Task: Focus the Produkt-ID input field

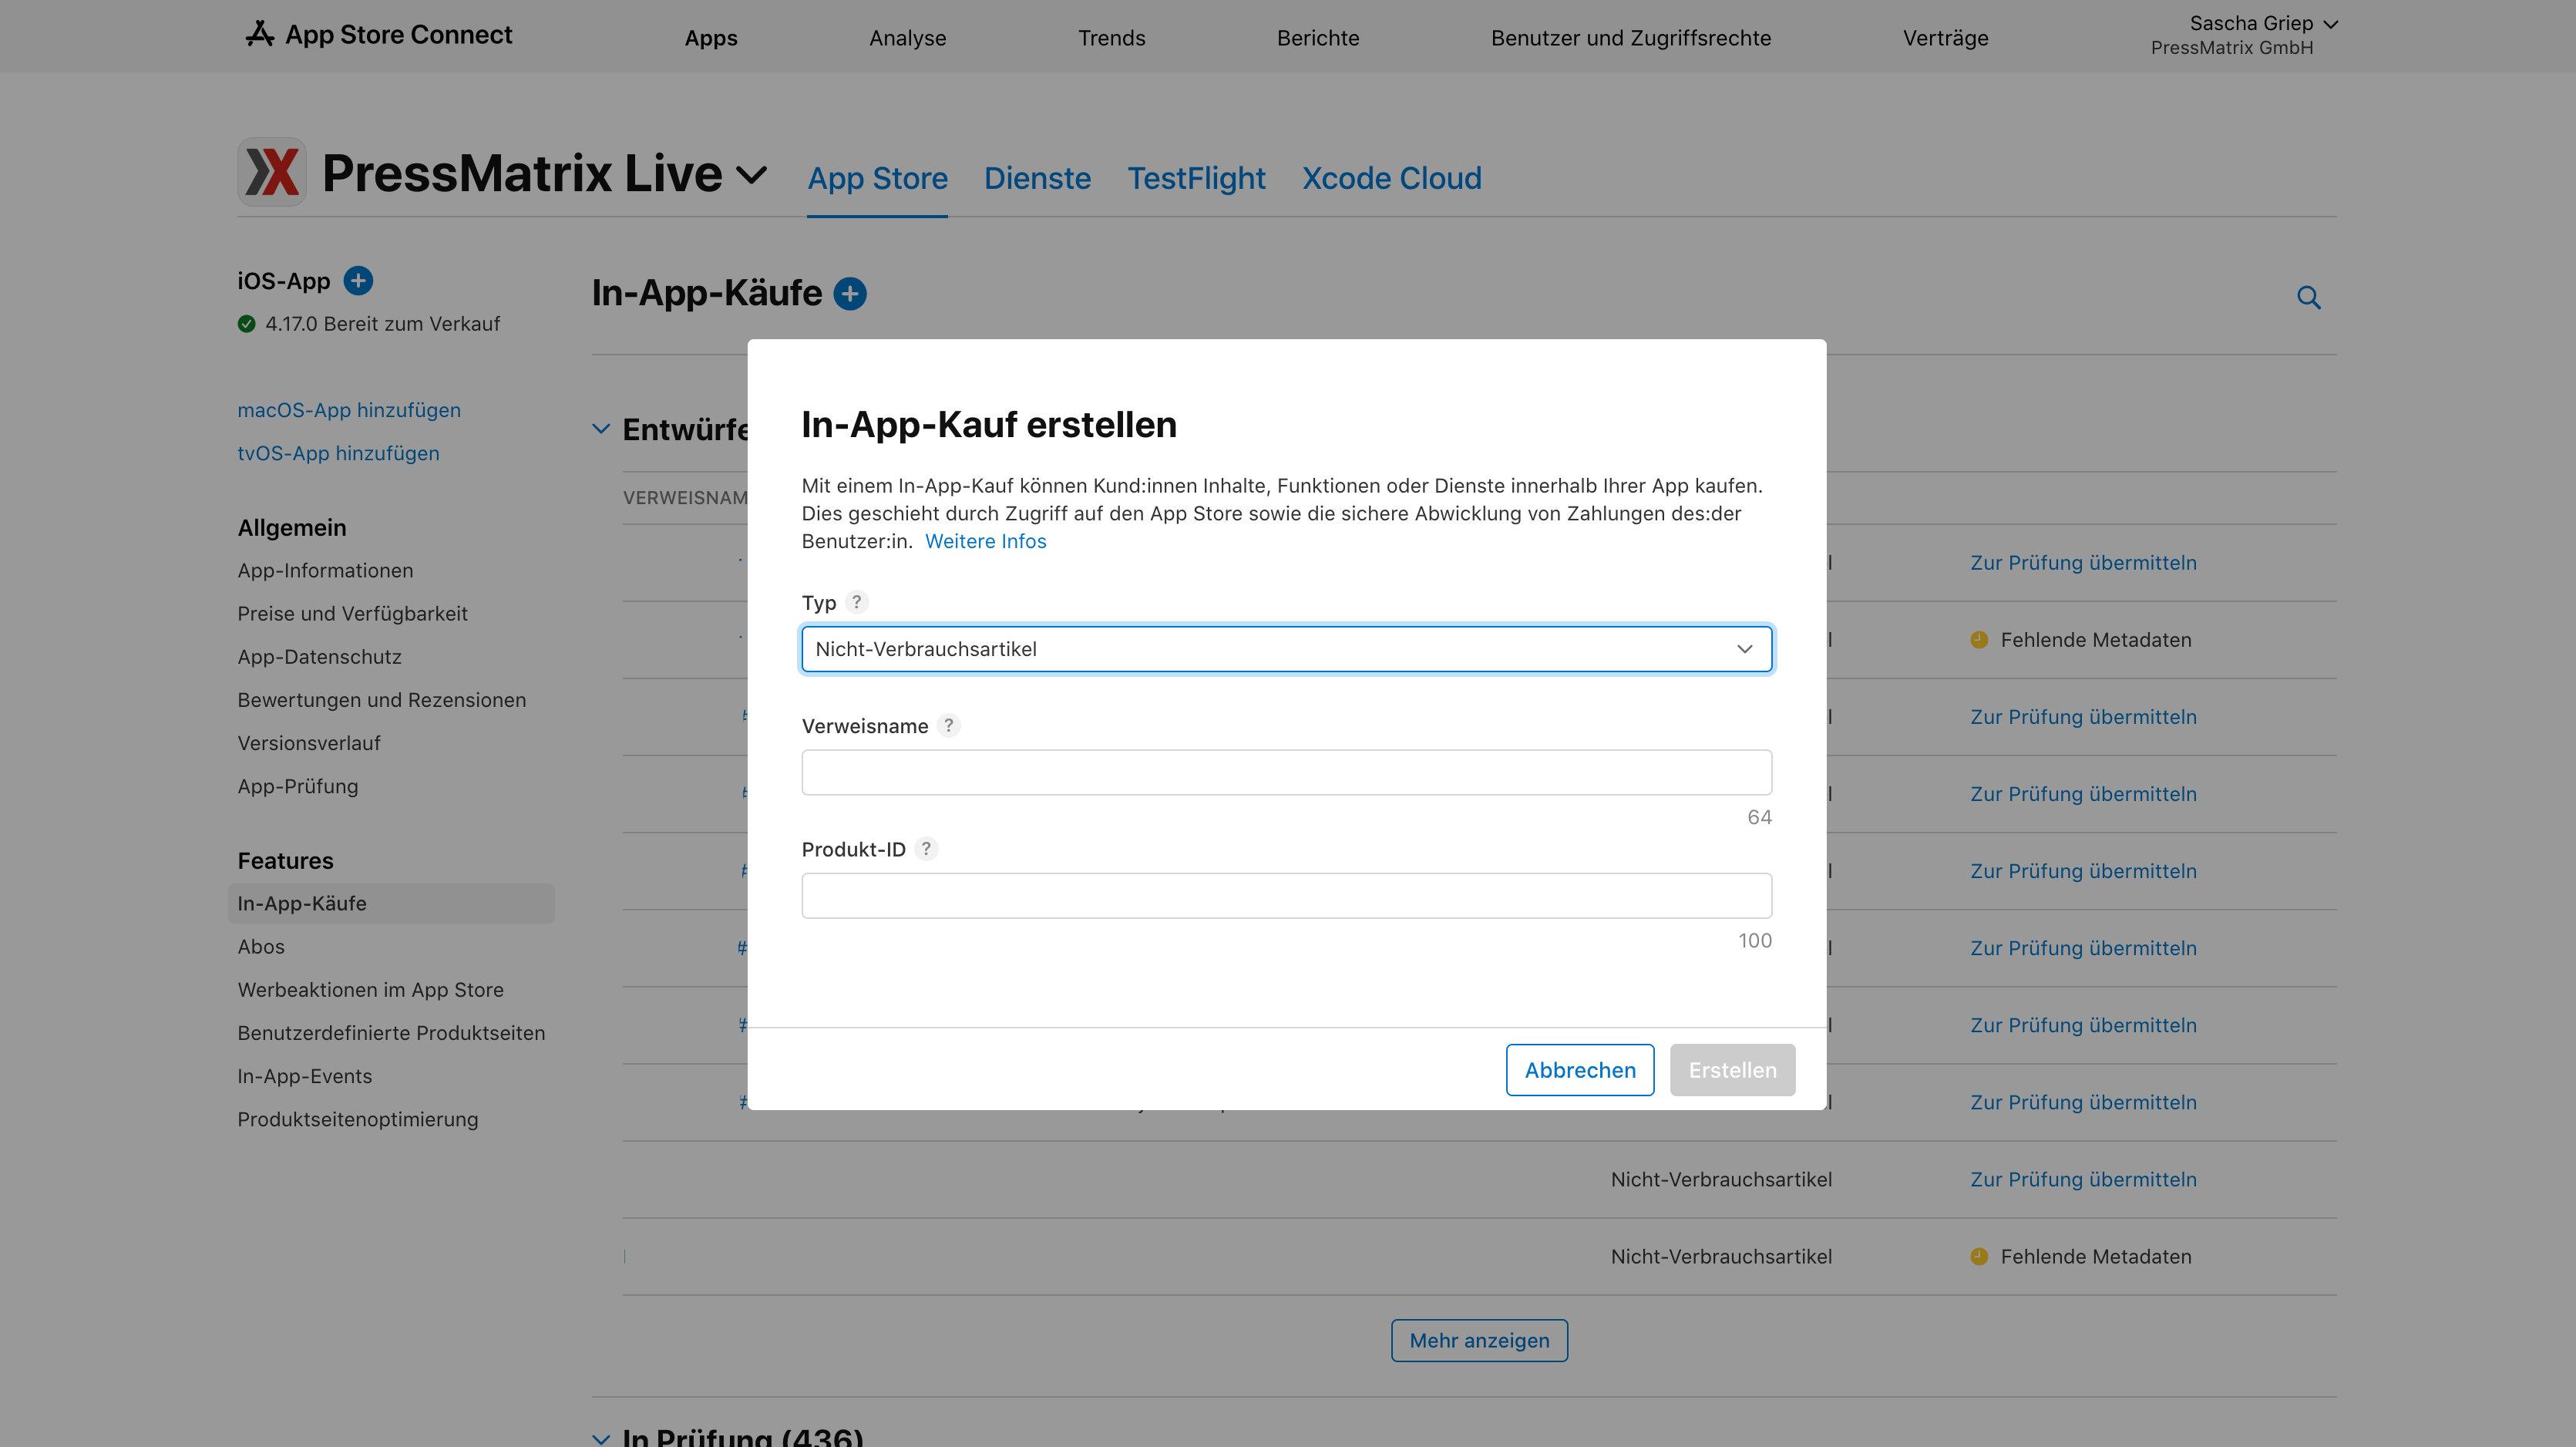Action: click(x=1286, y=895)
